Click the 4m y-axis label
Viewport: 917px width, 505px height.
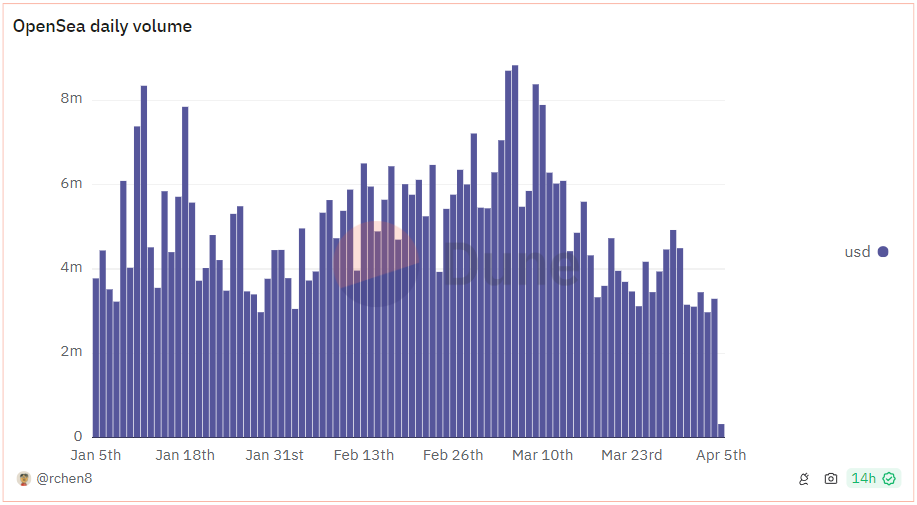[71, 268]
